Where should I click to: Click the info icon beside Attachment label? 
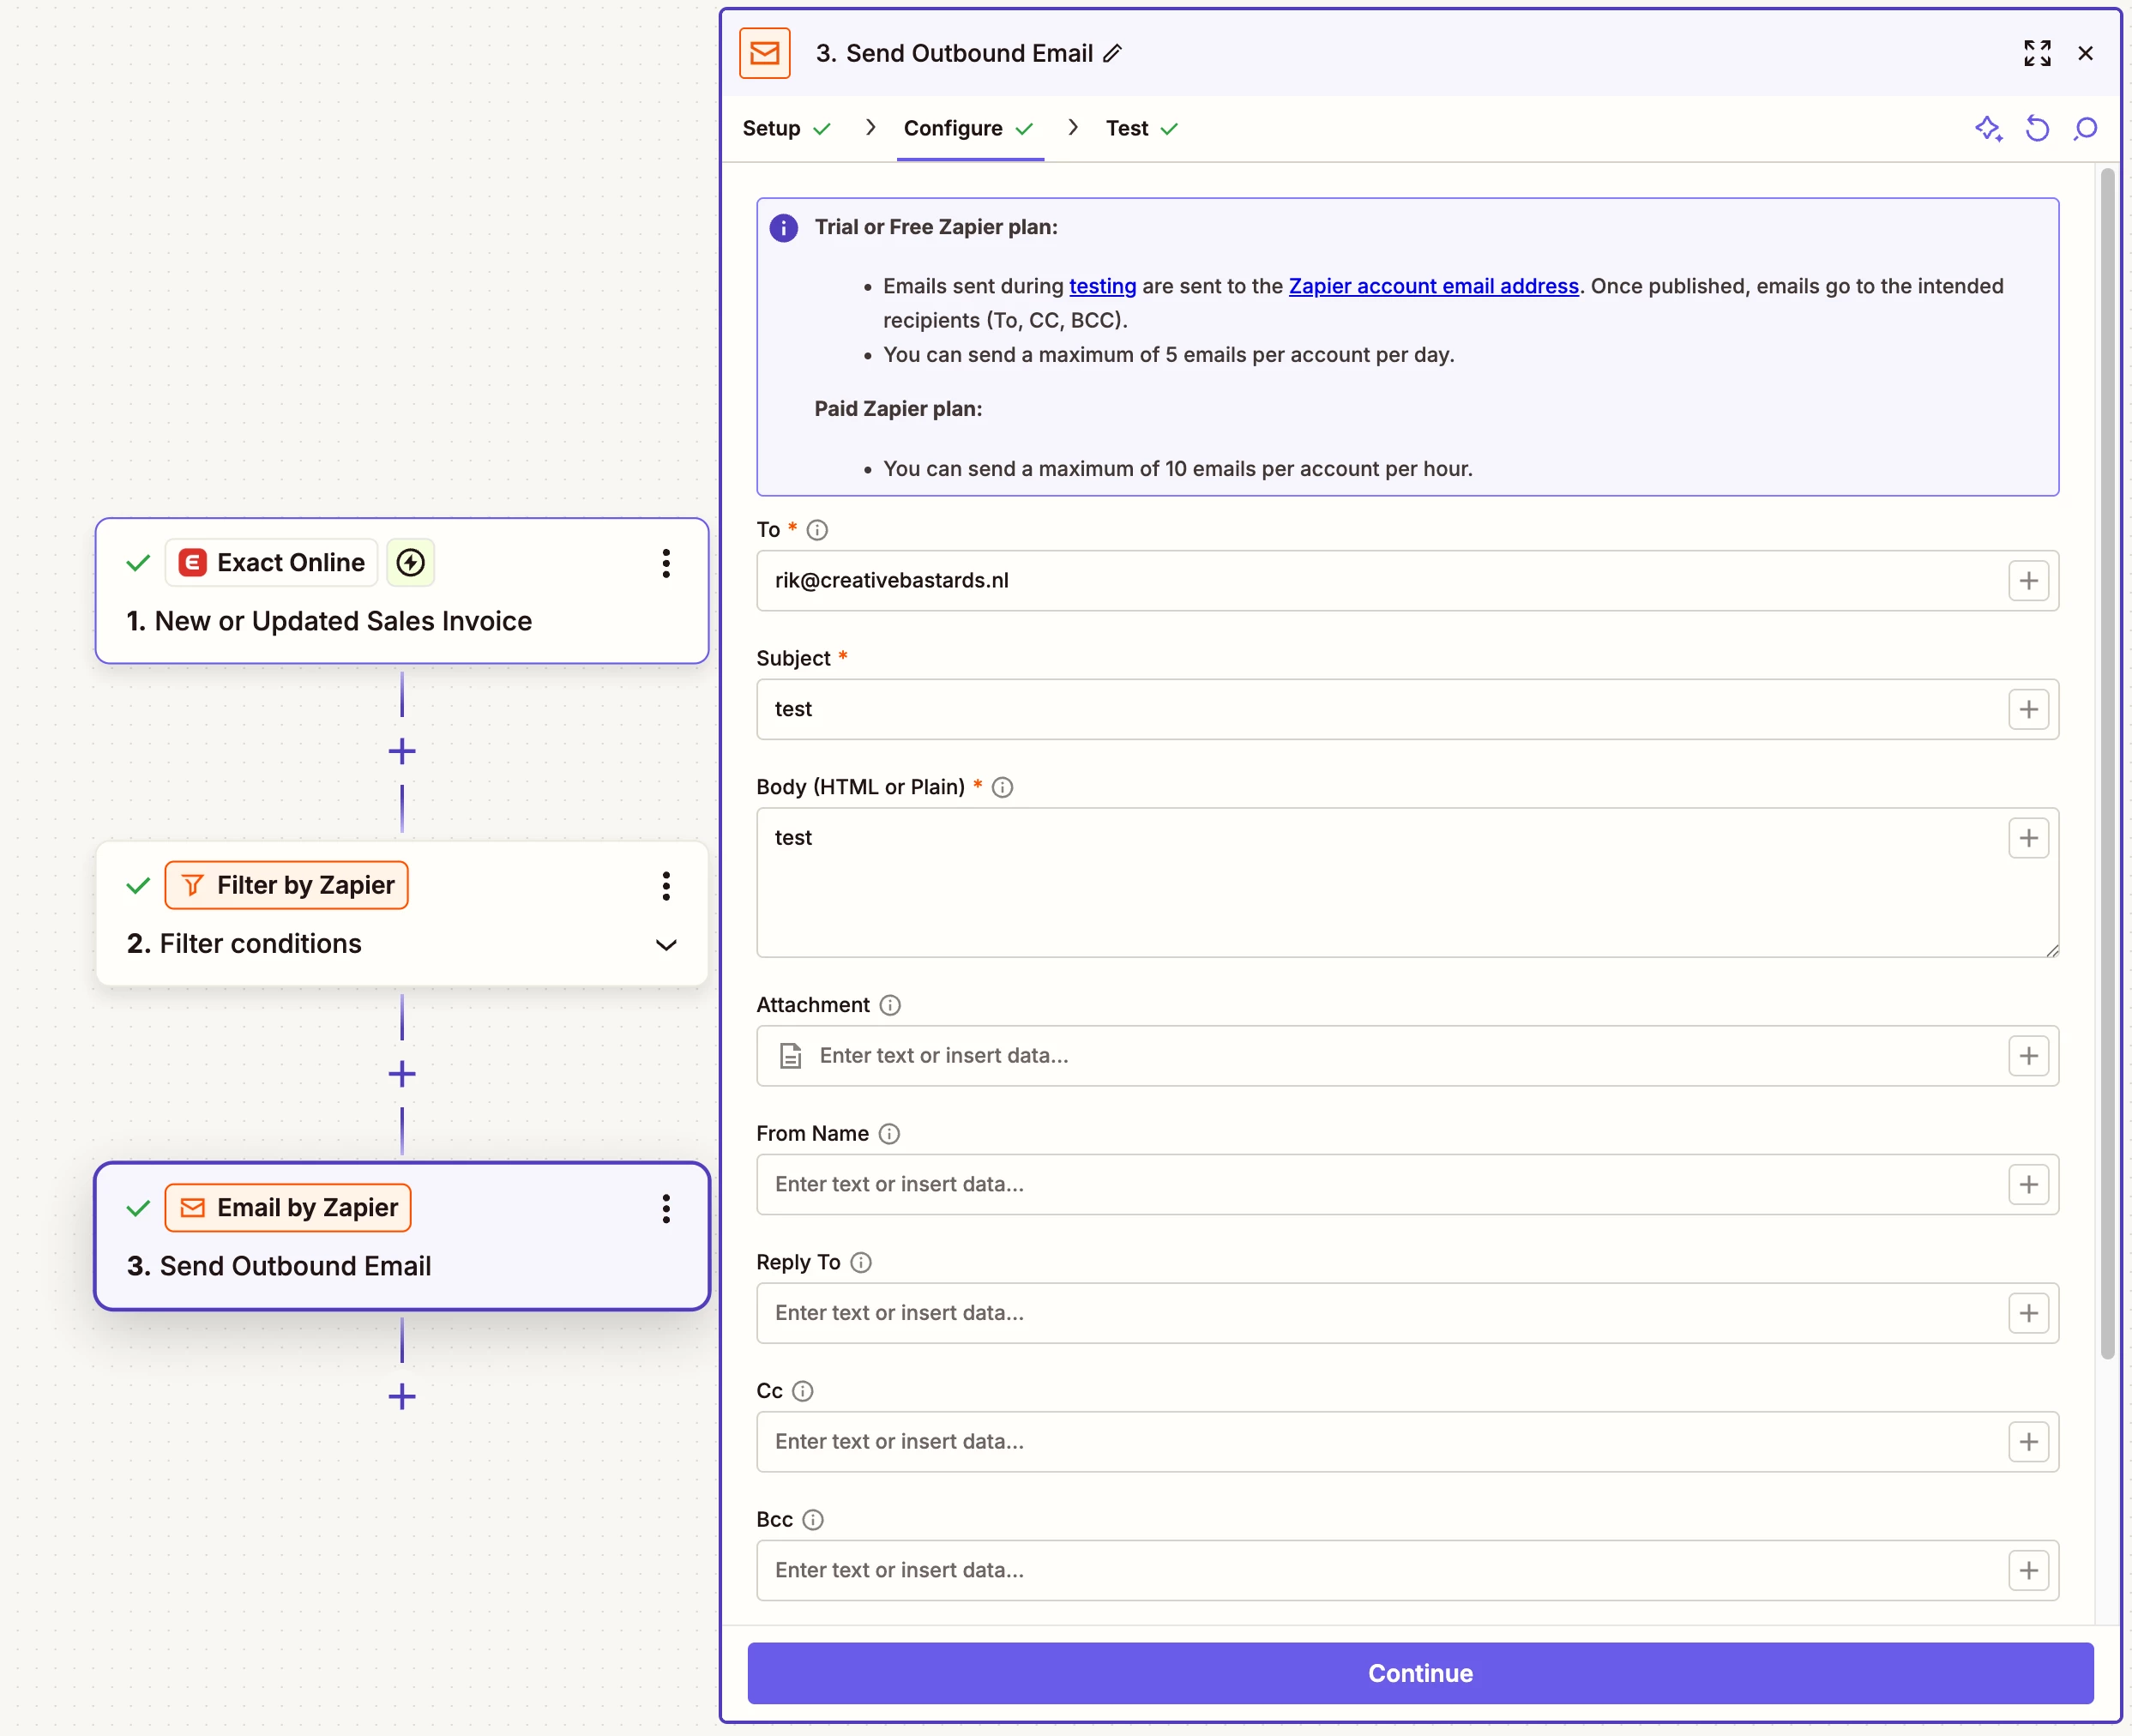click(x=890, y=1005)
